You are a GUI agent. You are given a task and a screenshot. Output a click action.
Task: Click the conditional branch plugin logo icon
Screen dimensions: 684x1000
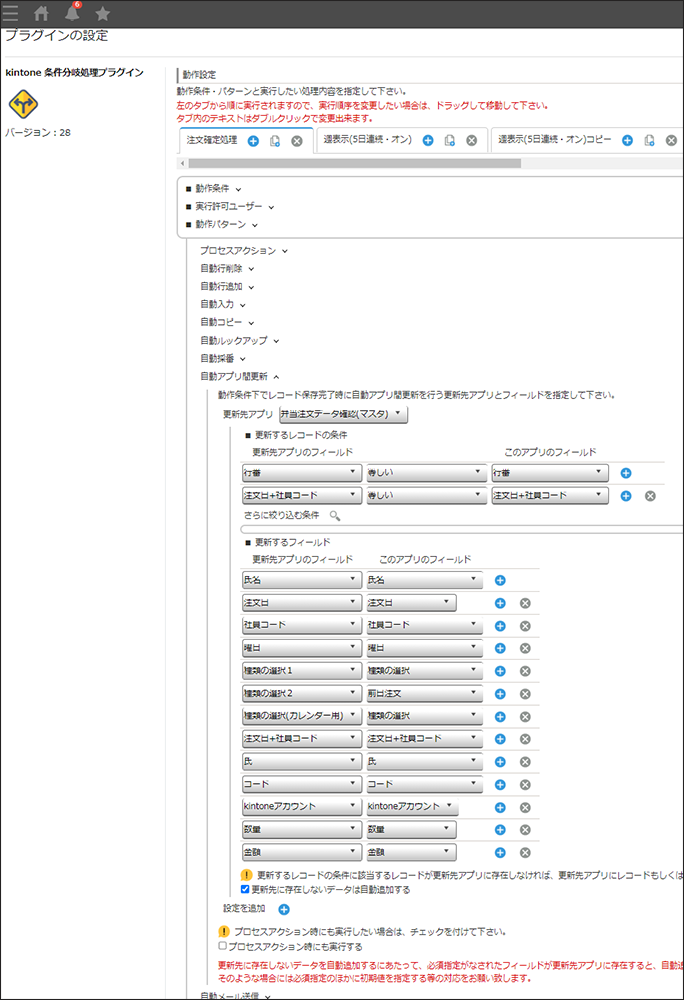coord(24,104)
